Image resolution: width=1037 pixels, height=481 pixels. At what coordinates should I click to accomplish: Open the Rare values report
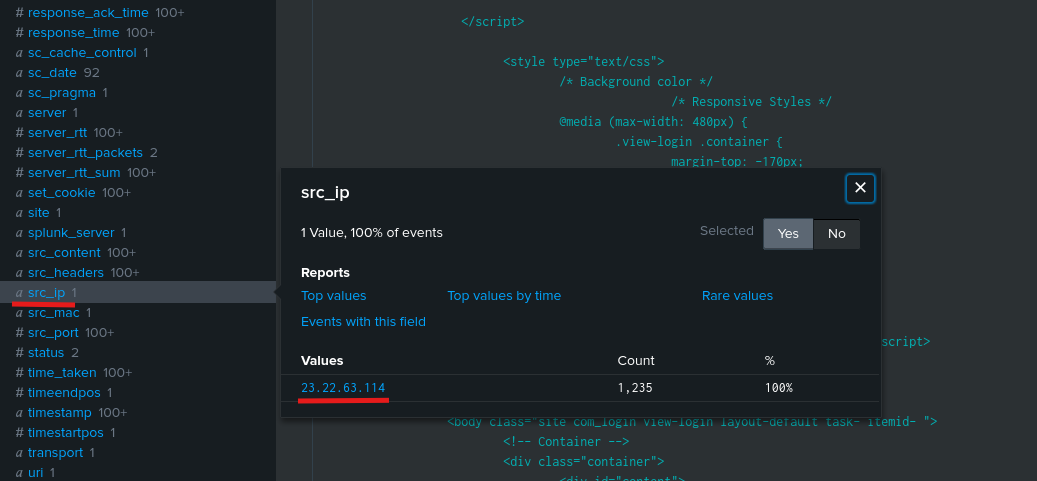pyautogui.click(x=737, y=296)
